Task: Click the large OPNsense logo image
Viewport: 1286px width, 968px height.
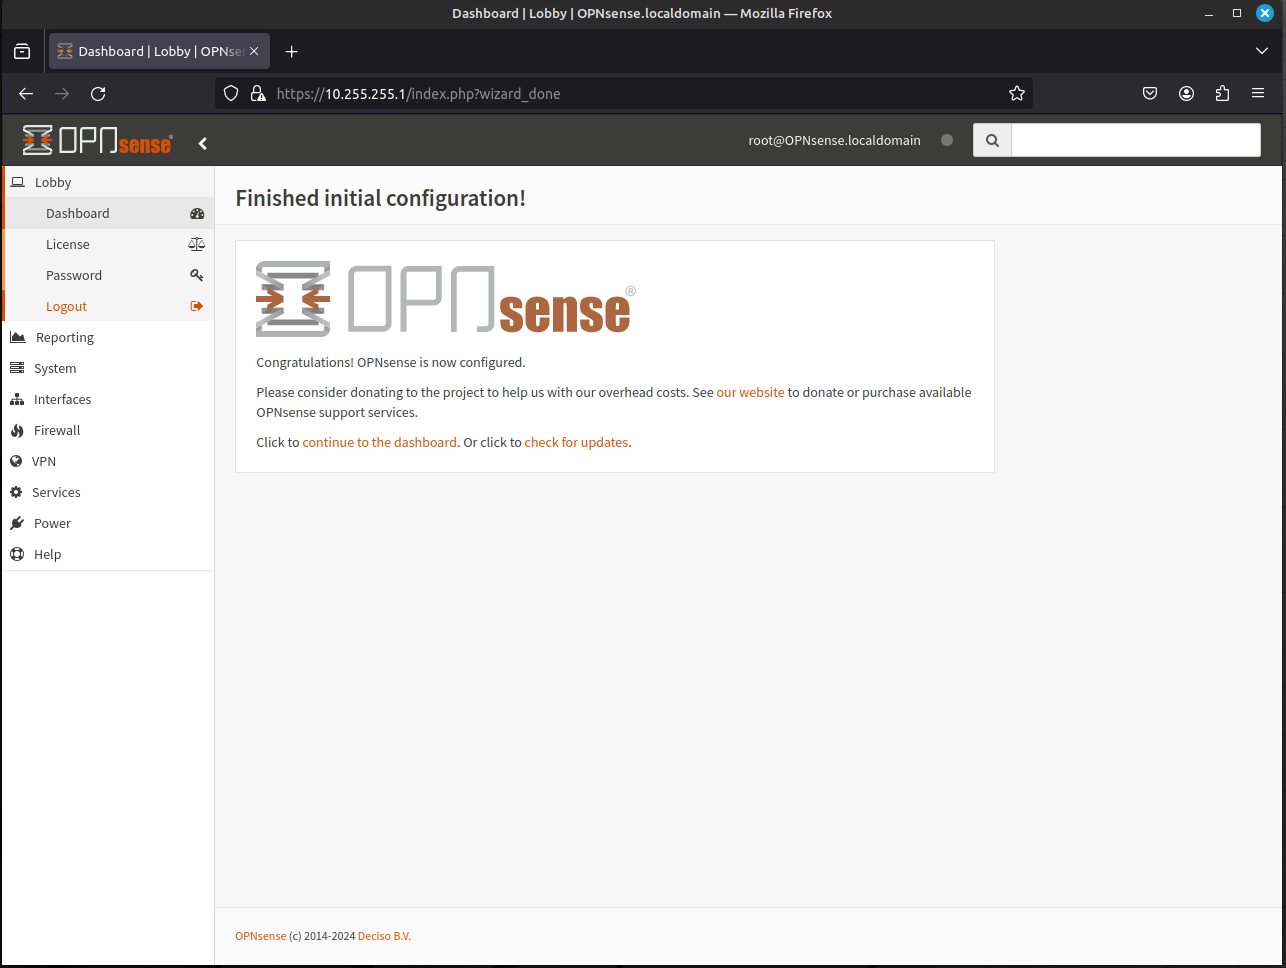Action: click(446, 298)
